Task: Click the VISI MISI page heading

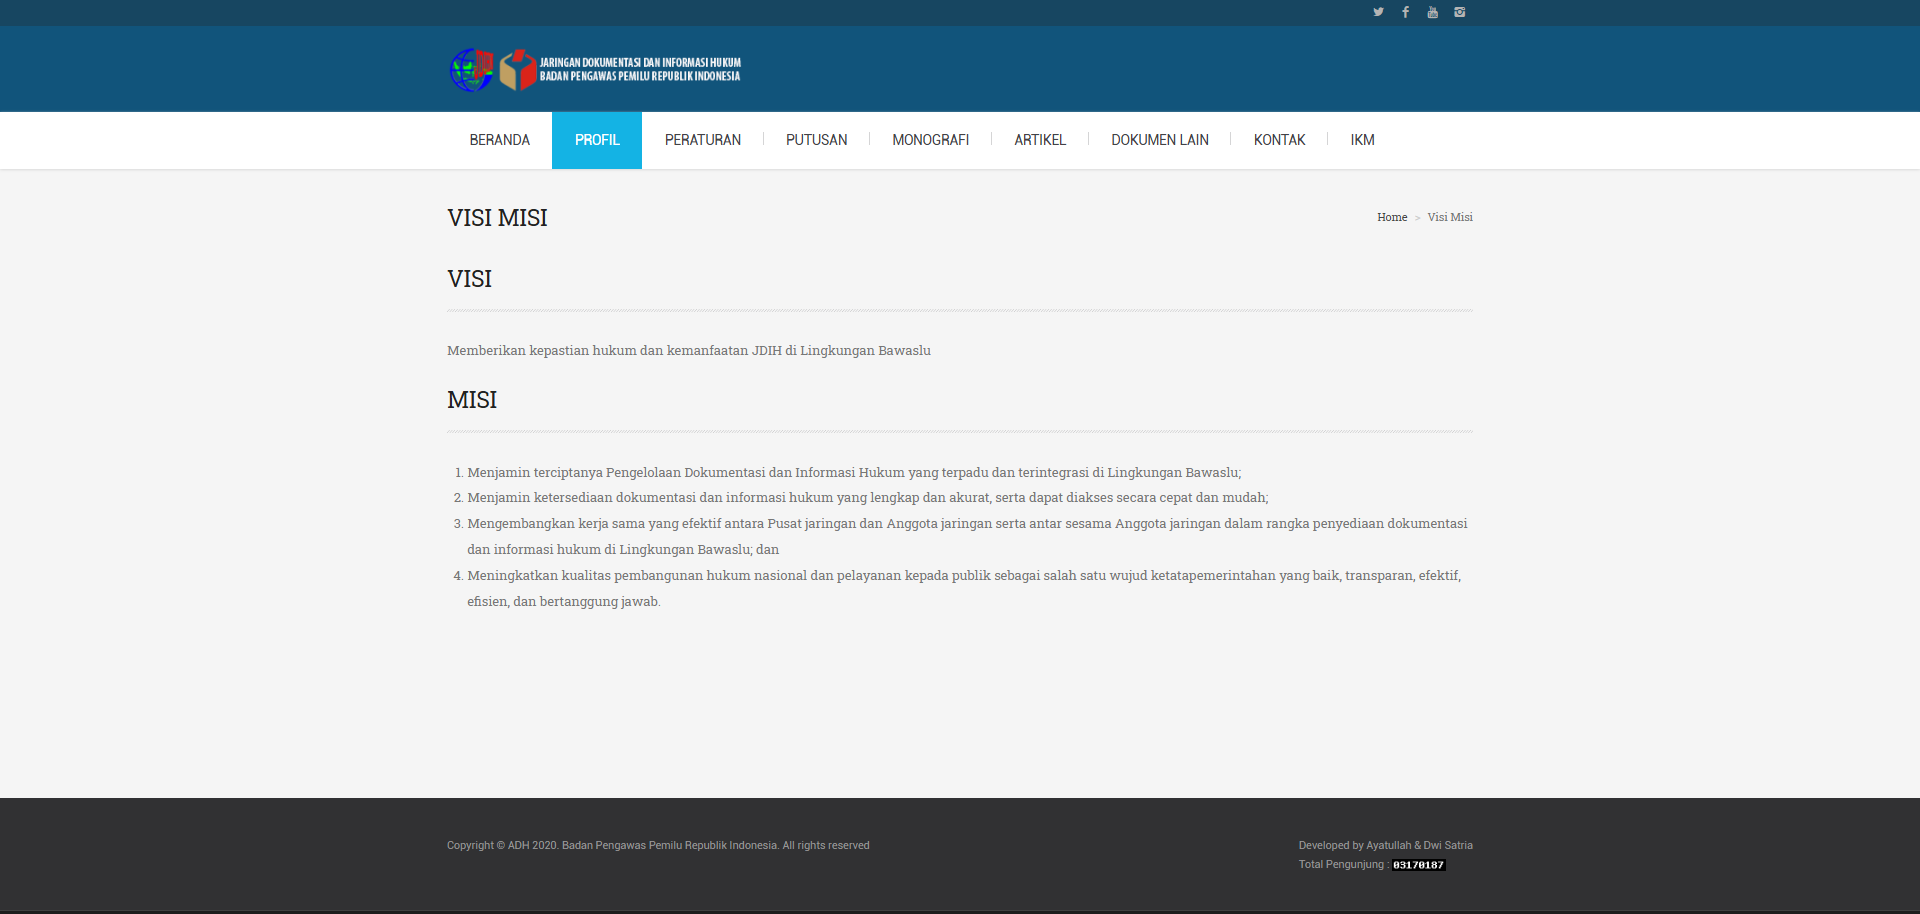Action: point(497,218)
